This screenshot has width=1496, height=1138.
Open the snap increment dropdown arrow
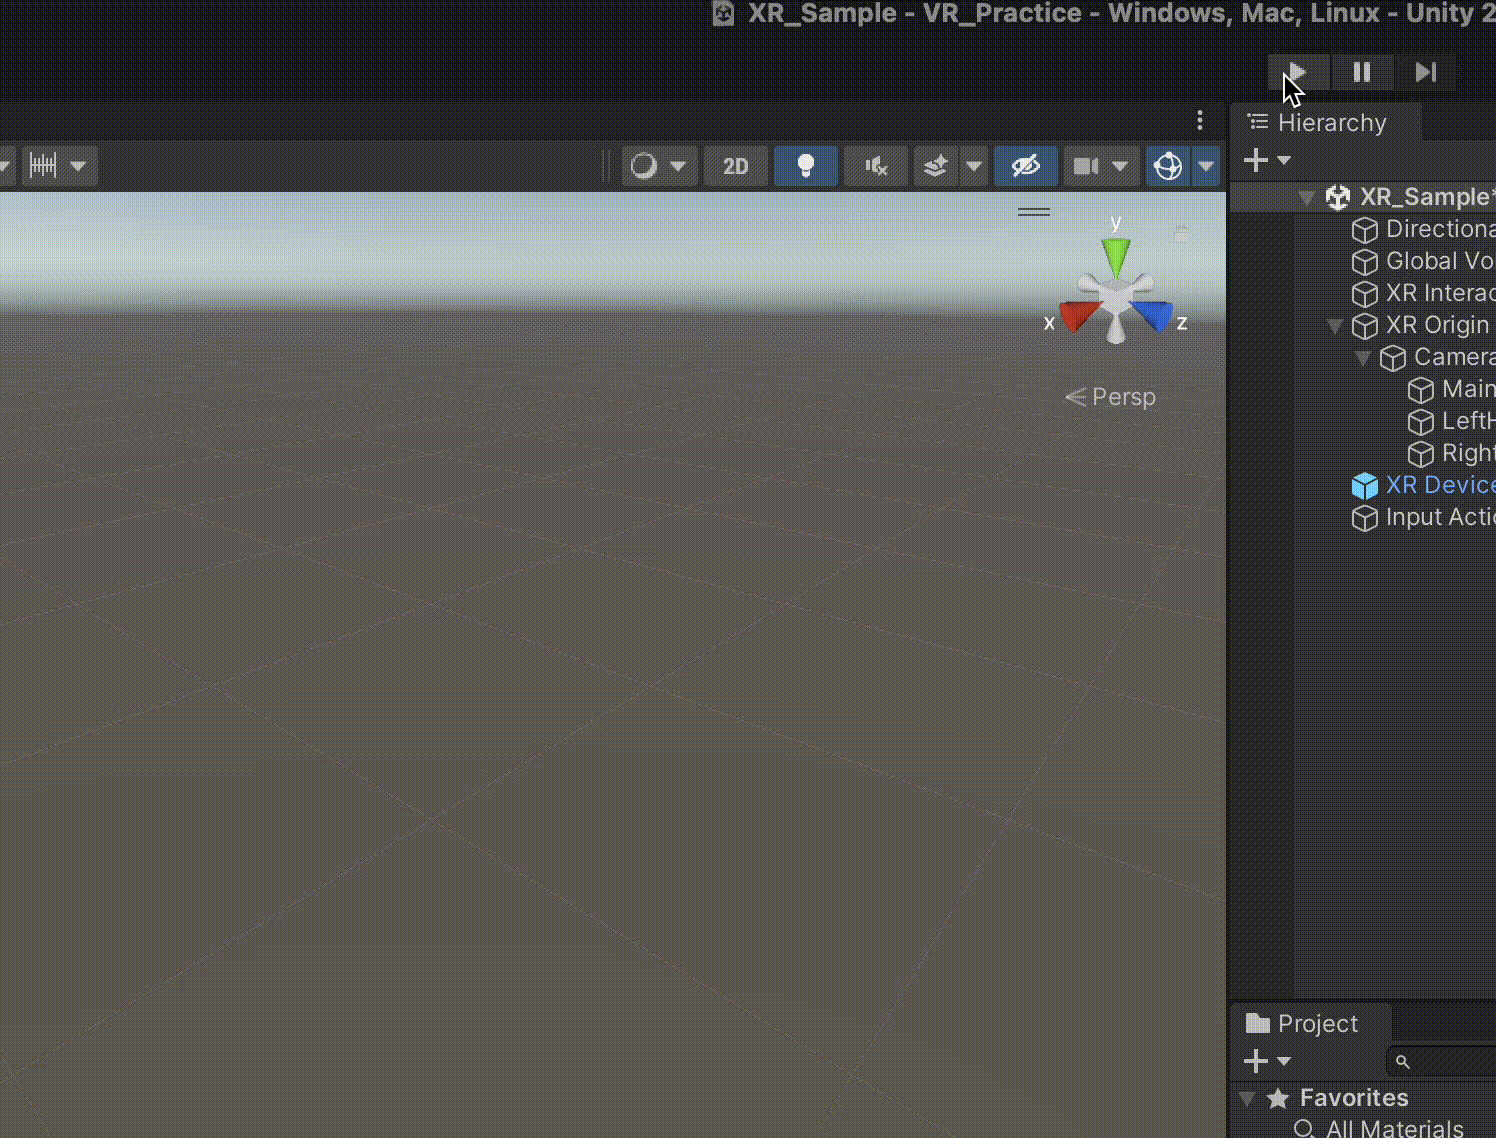click(x=78, y=165)
